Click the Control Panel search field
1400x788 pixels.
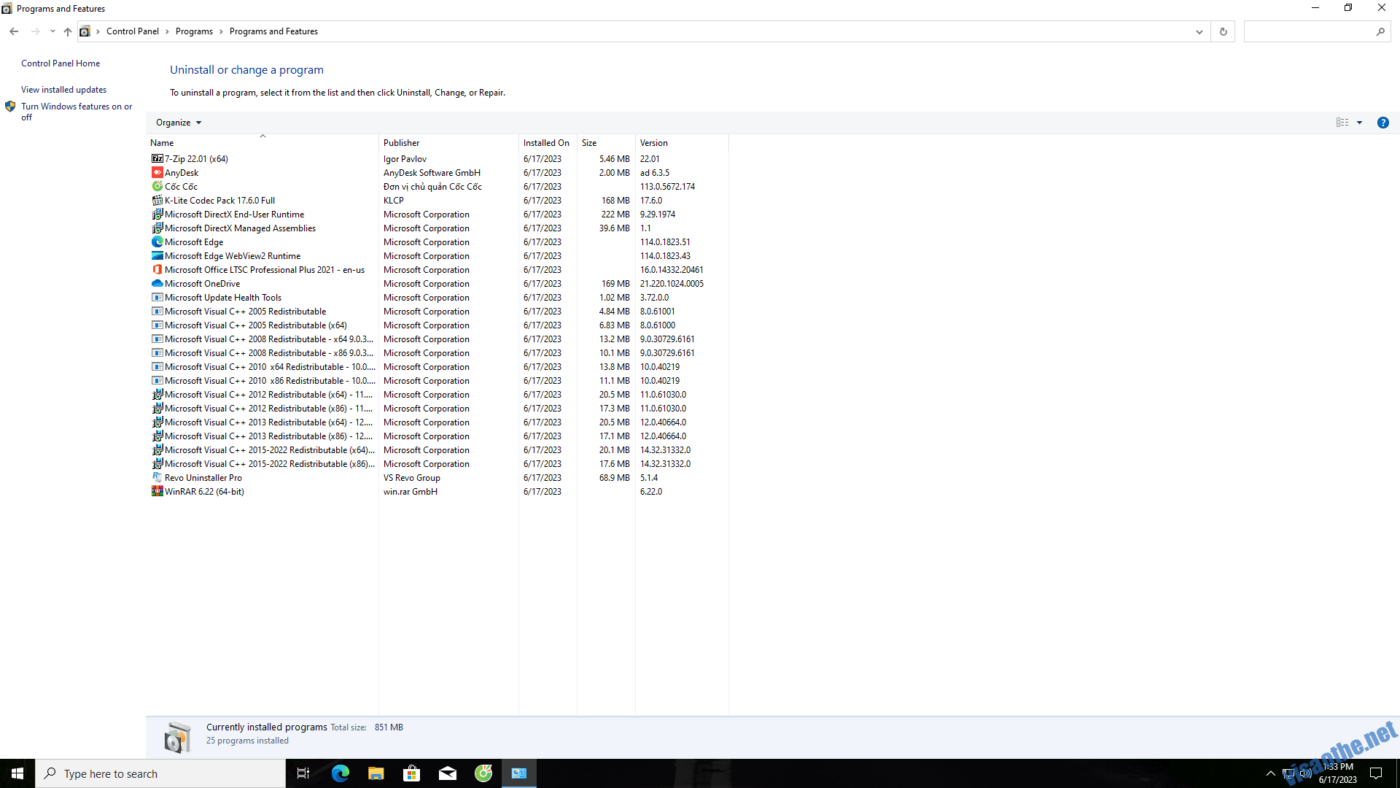click(x=1317, y=32)
